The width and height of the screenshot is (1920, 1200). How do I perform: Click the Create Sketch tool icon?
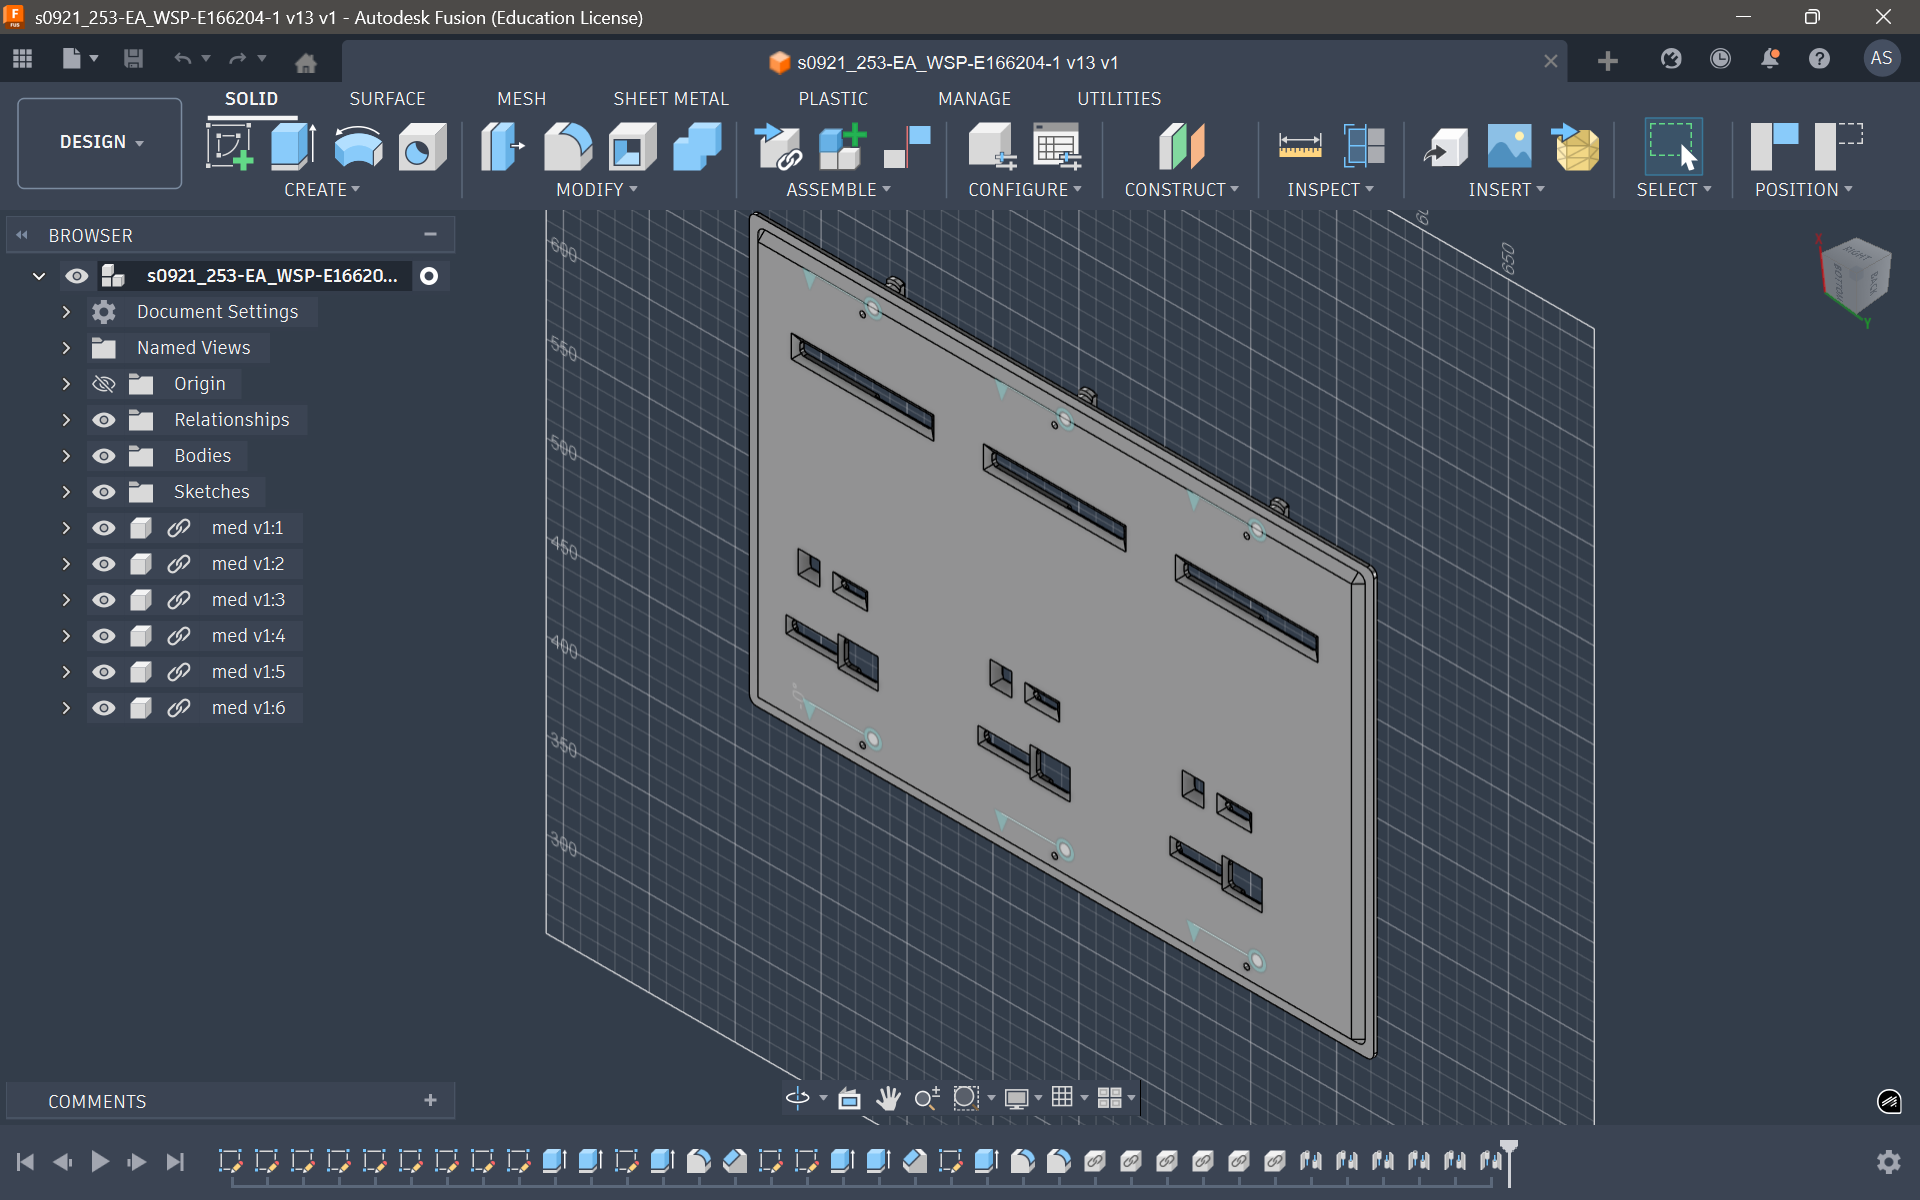point(229,147)
